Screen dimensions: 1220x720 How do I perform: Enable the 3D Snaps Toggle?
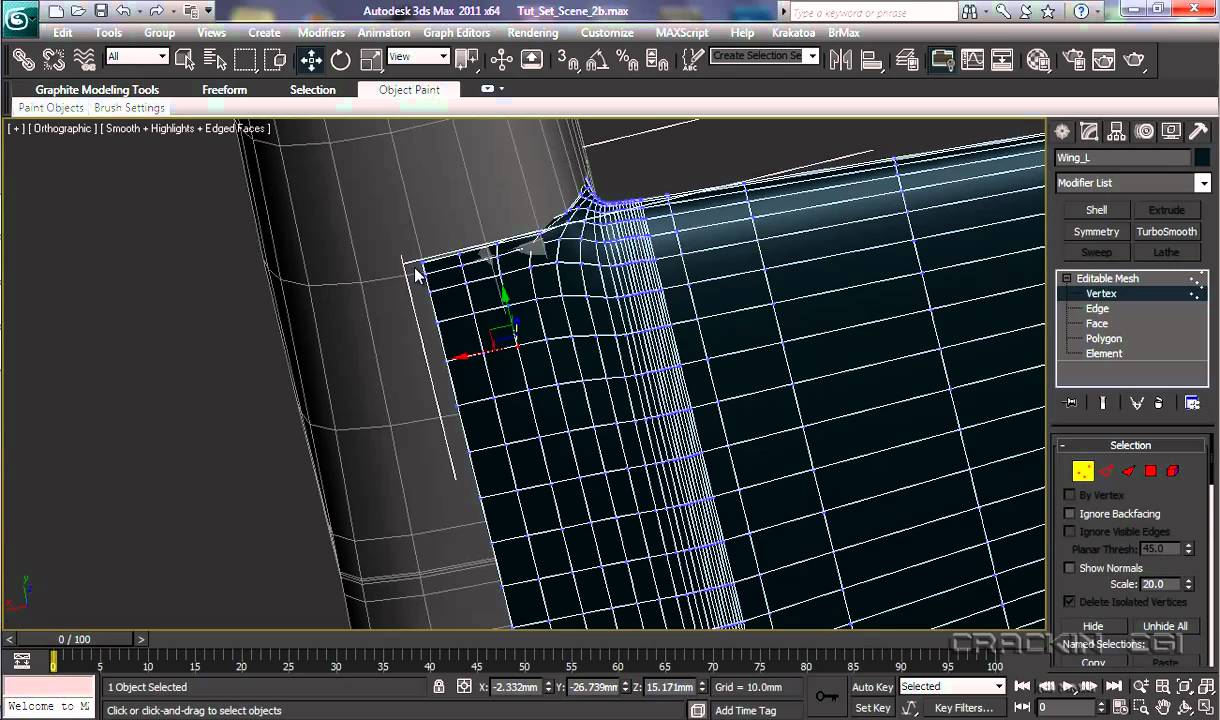pyautogui.click(x=568, y=60)
